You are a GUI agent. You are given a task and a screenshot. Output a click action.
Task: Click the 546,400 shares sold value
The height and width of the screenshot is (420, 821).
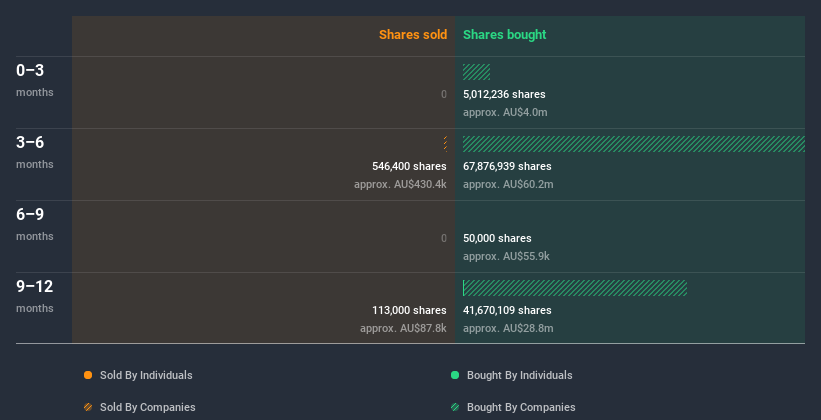pos(409,166)
